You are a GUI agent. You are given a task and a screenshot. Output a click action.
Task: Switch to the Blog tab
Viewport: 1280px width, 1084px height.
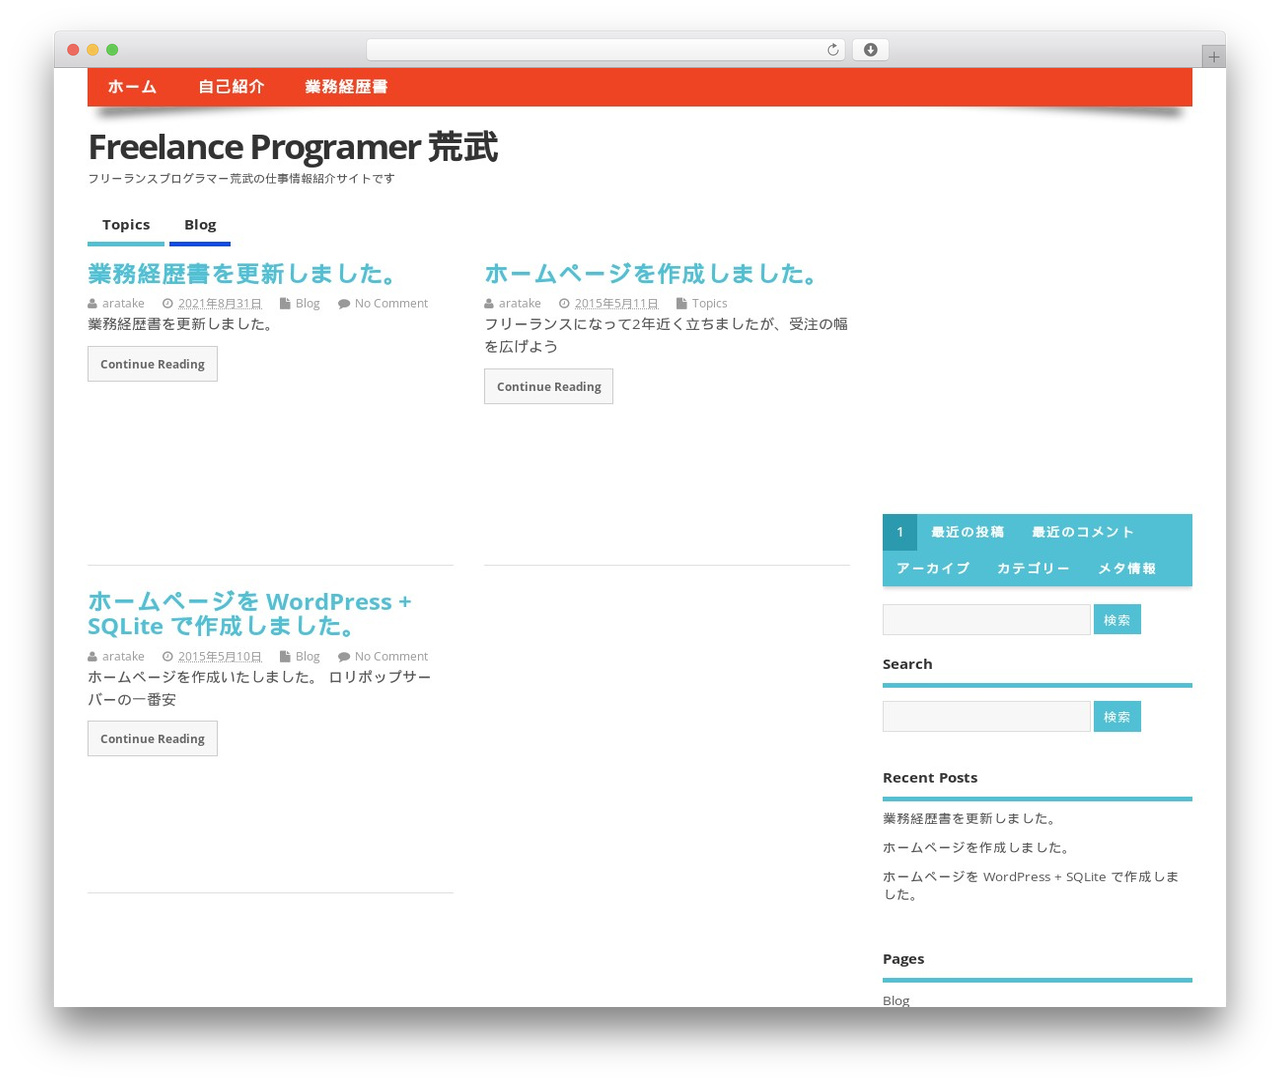200,225
